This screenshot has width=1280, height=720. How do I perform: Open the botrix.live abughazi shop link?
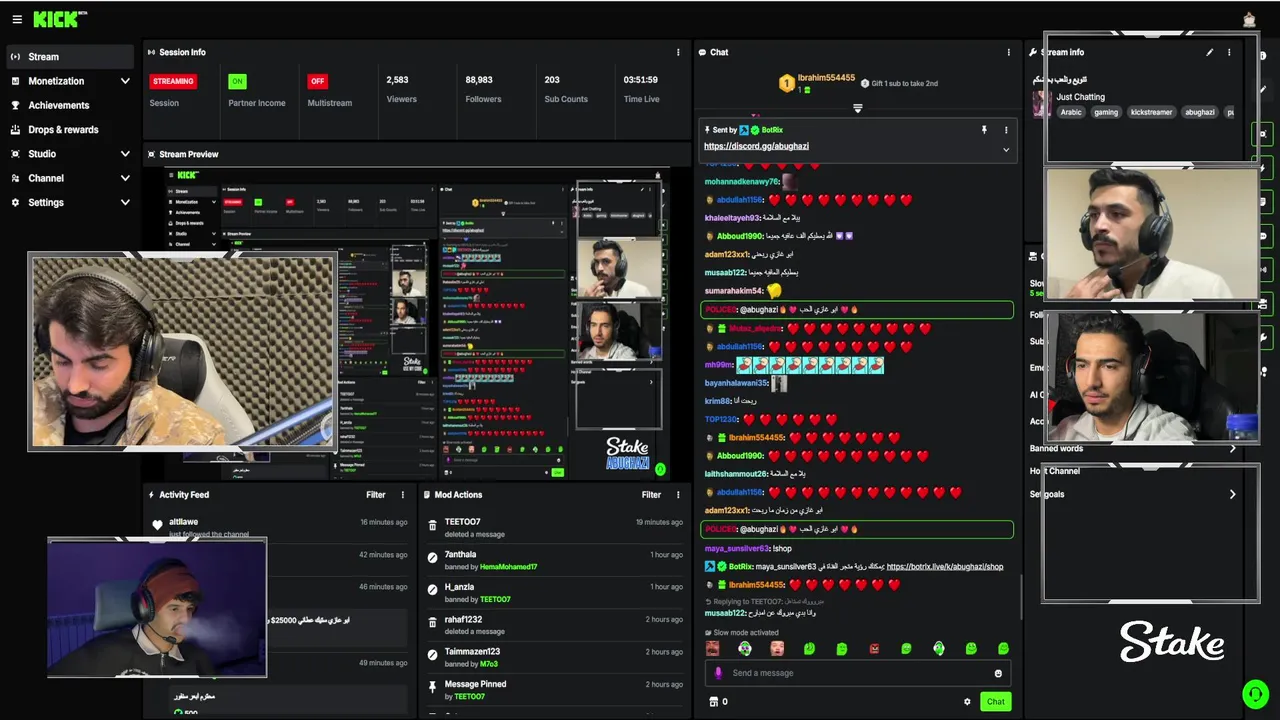(945, 566)
